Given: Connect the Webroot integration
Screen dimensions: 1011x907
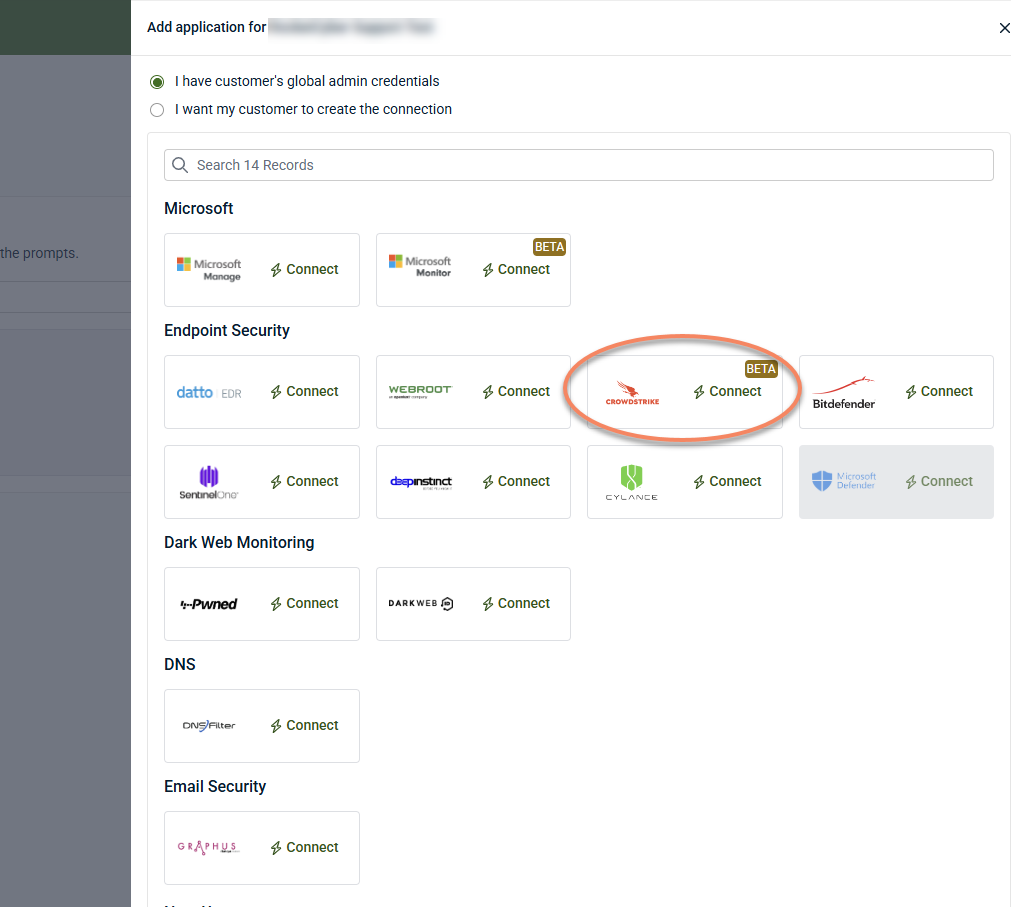Looking at the screenshot, I should 516,391.
